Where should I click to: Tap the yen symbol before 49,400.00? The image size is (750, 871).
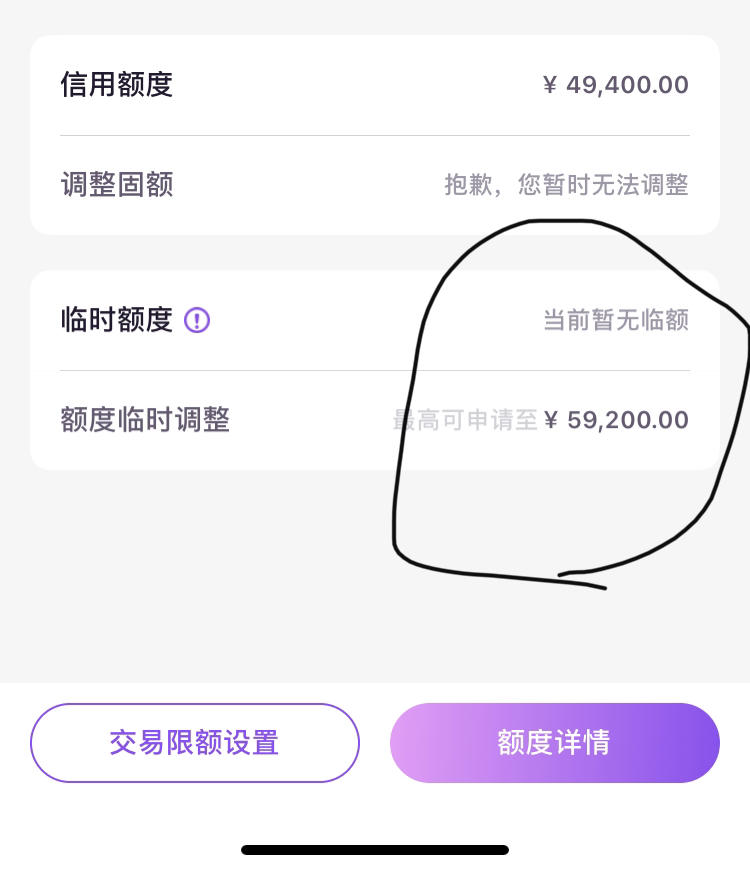point(549,85)
